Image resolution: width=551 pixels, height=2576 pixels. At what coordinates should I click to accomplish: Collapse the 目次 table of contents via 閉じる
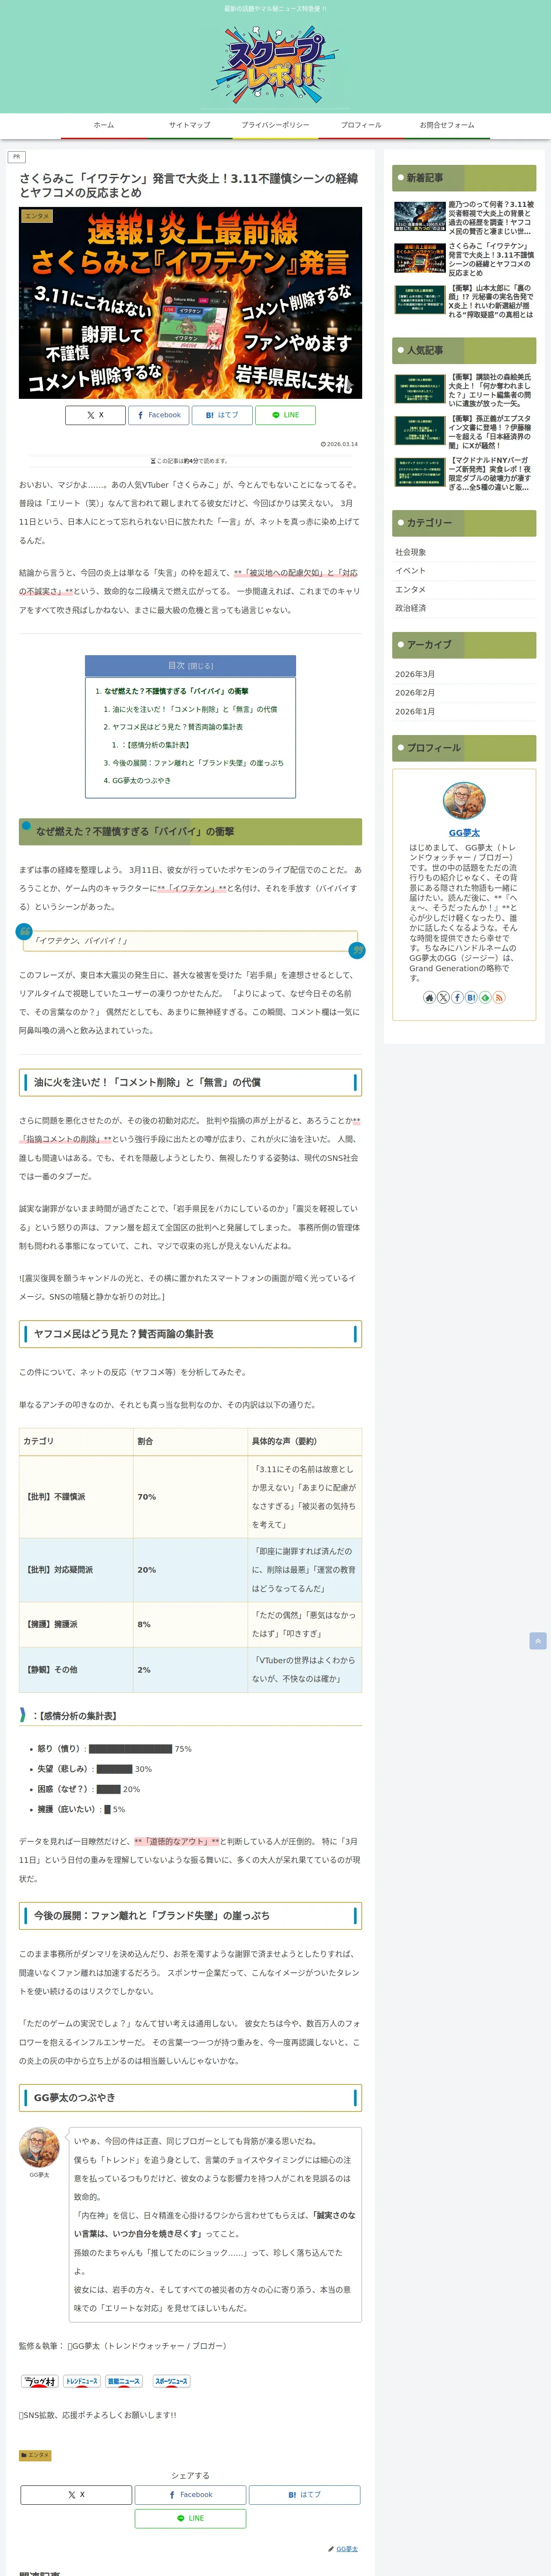[201, 666]
